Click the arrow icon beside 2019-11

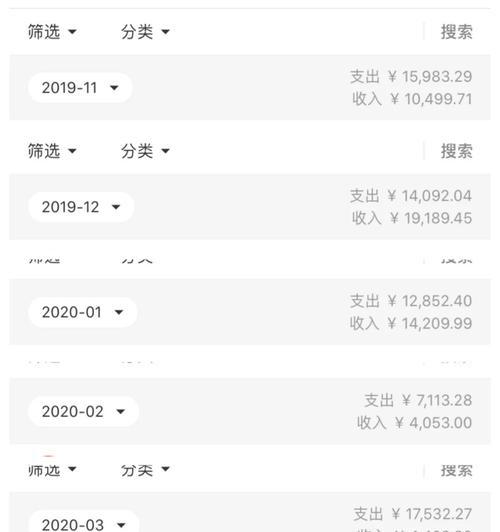click(x=114, y=88)
